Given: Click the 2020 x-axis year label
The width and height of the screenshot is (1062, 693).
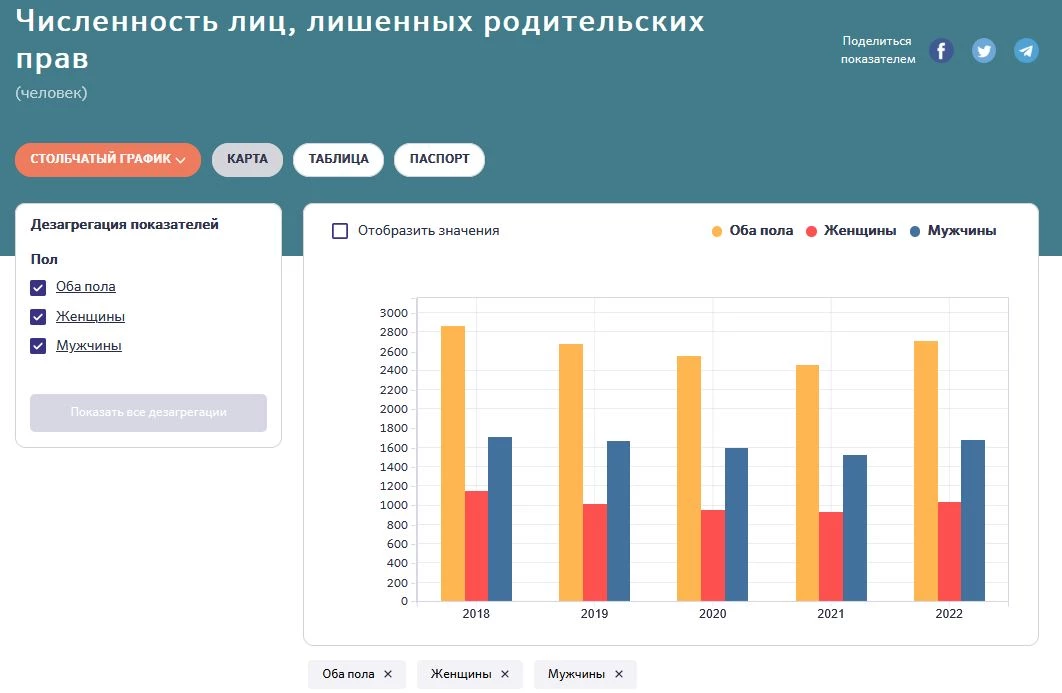Looking at the screenshot, I should point(713,614).
